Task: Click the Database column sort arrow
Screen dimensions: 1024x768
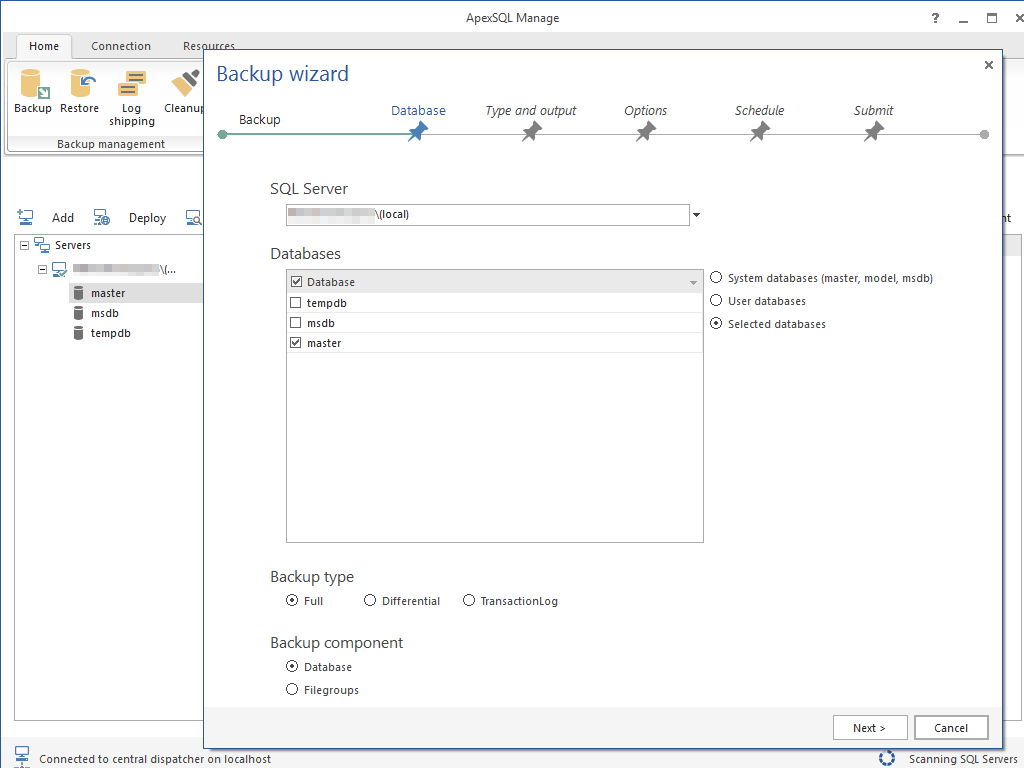Action: (693, 283)
